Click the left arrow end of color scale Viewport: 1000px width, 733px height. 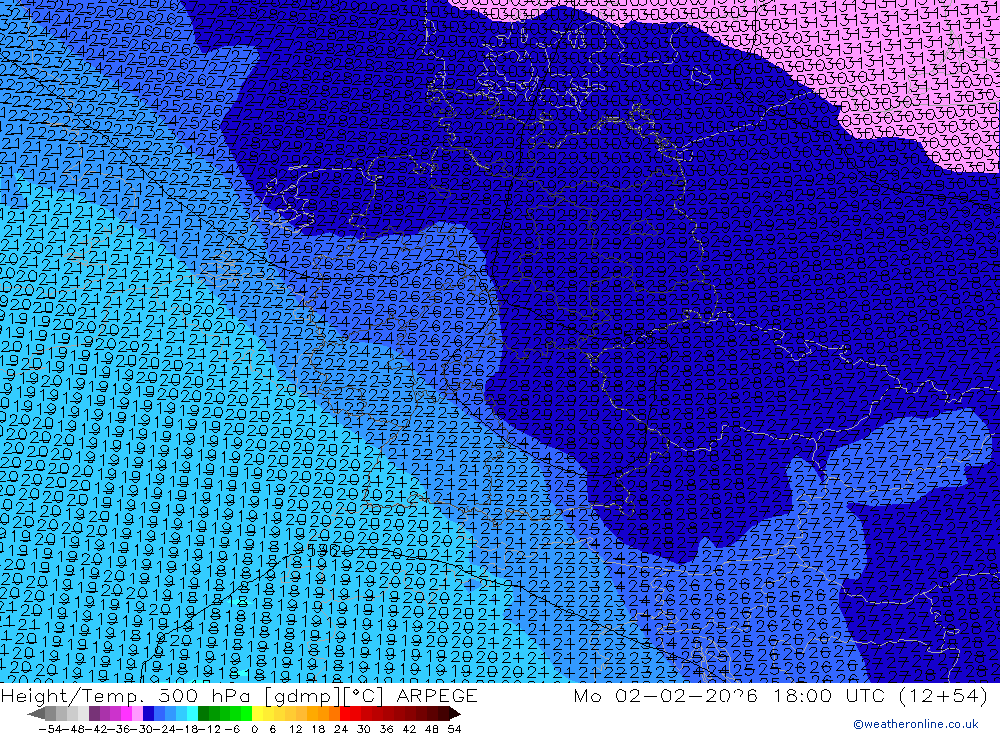pos(37,713)
